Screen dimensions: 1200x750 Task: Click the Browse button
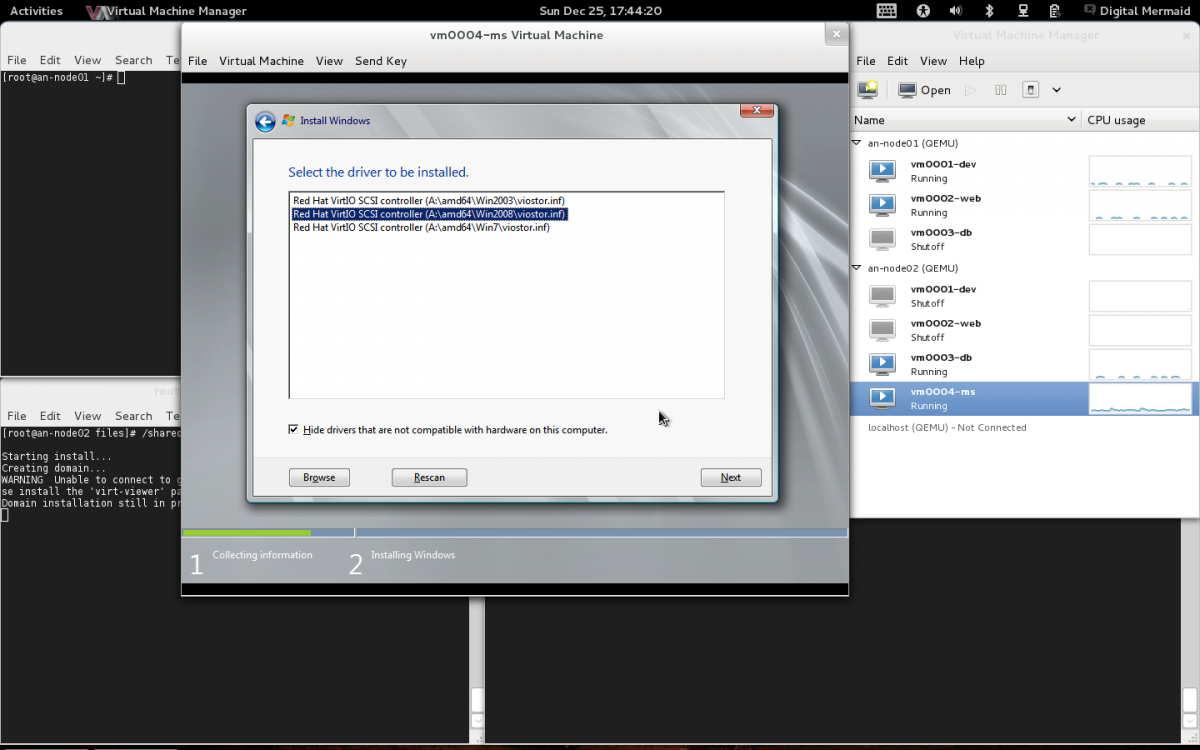point(319,477)
